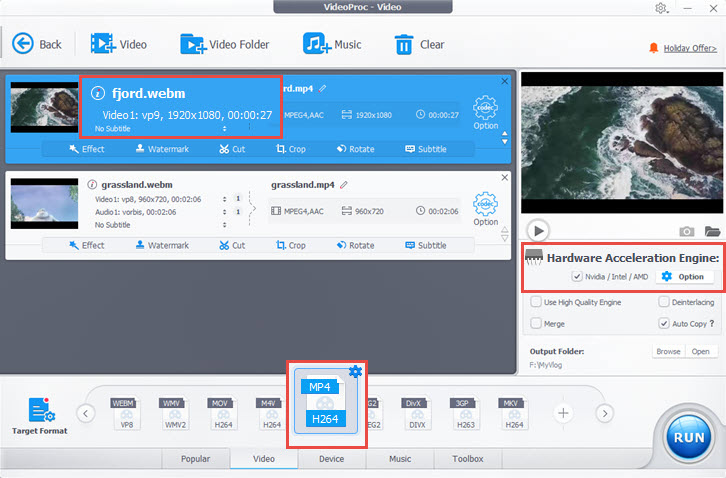The image size is (726, 478).
Task: Select MOV H264 format
Action: [x=223, y=413]
